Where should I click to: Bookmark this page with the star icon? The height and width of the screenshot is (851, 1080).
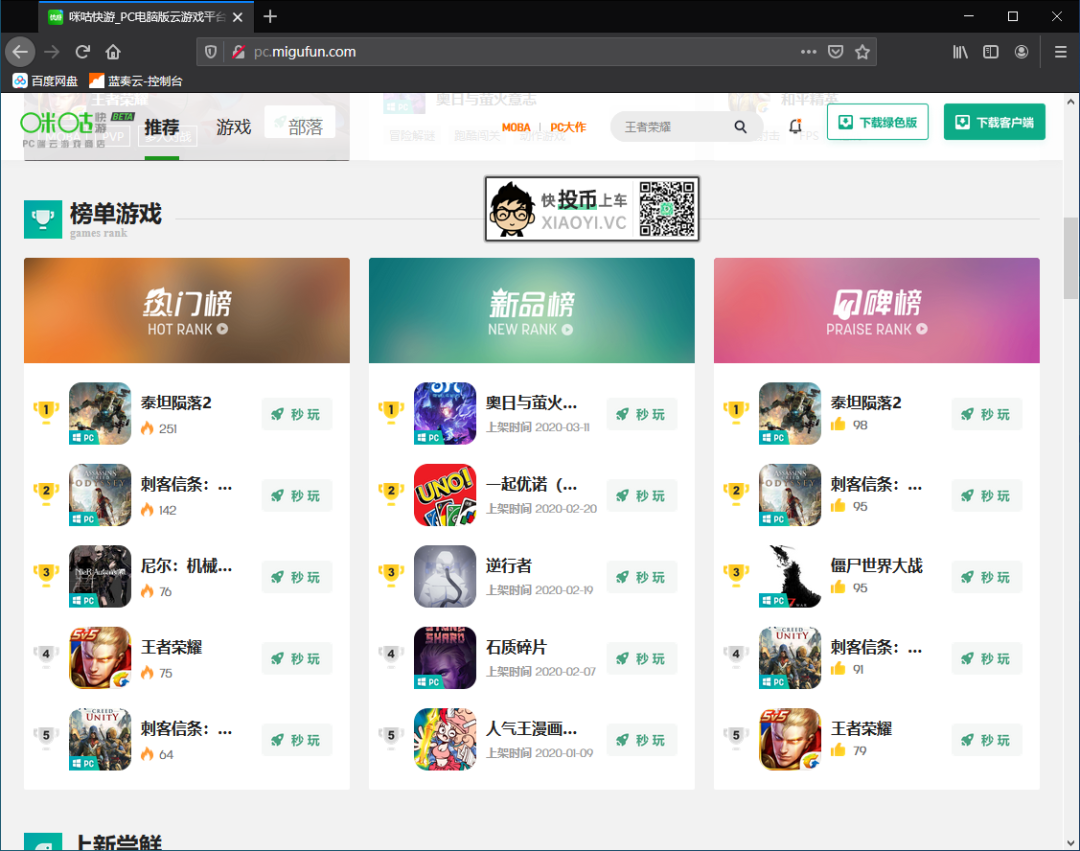click(862, 51)
